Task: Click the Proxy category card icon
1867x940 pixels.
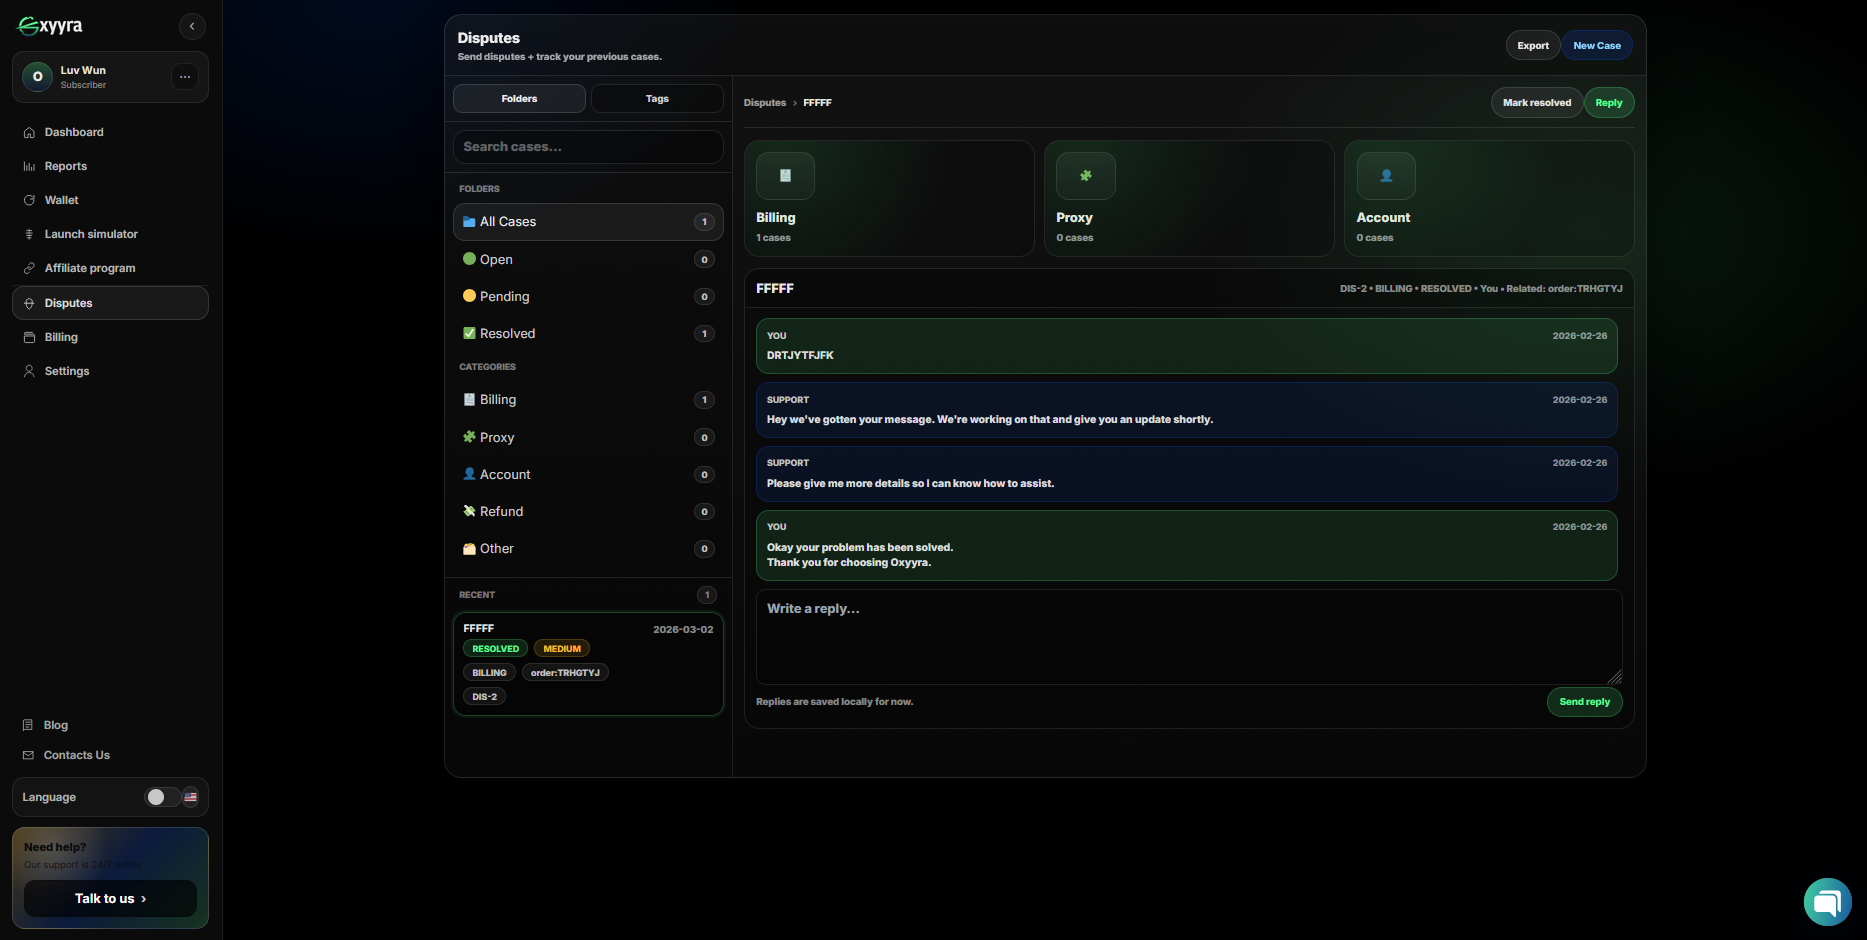Action: coord(1085,176)
